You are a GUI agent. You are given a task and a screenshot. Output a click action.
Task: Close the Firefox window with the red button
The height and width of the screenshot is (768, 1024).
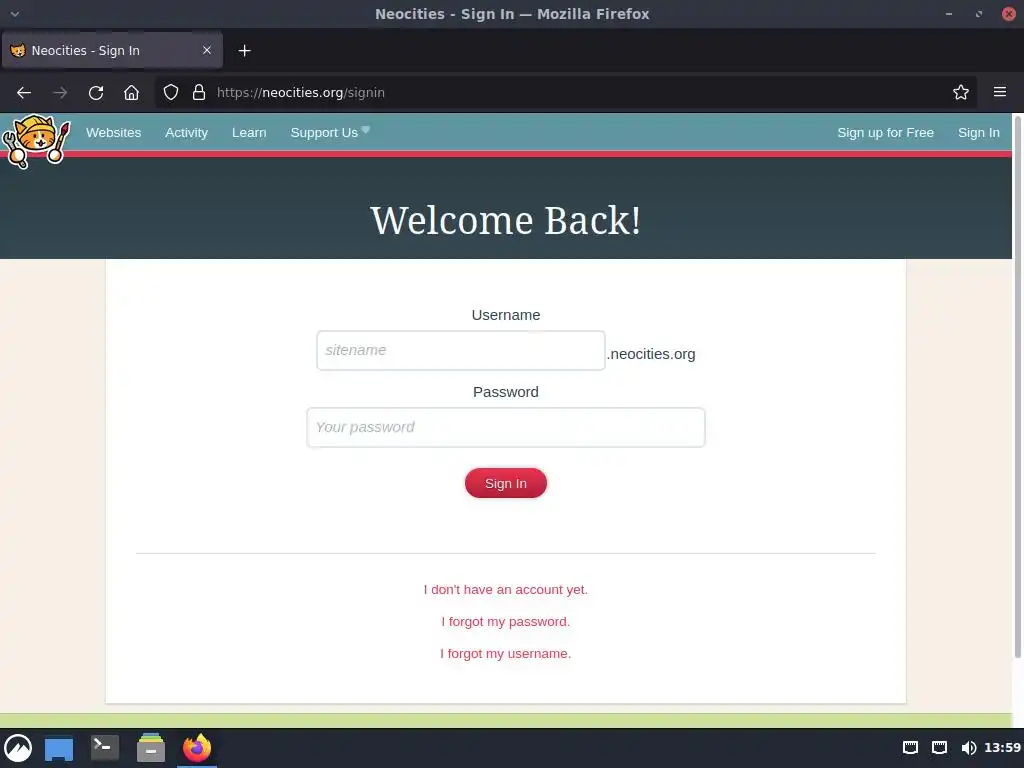[x=1008, y=14]
